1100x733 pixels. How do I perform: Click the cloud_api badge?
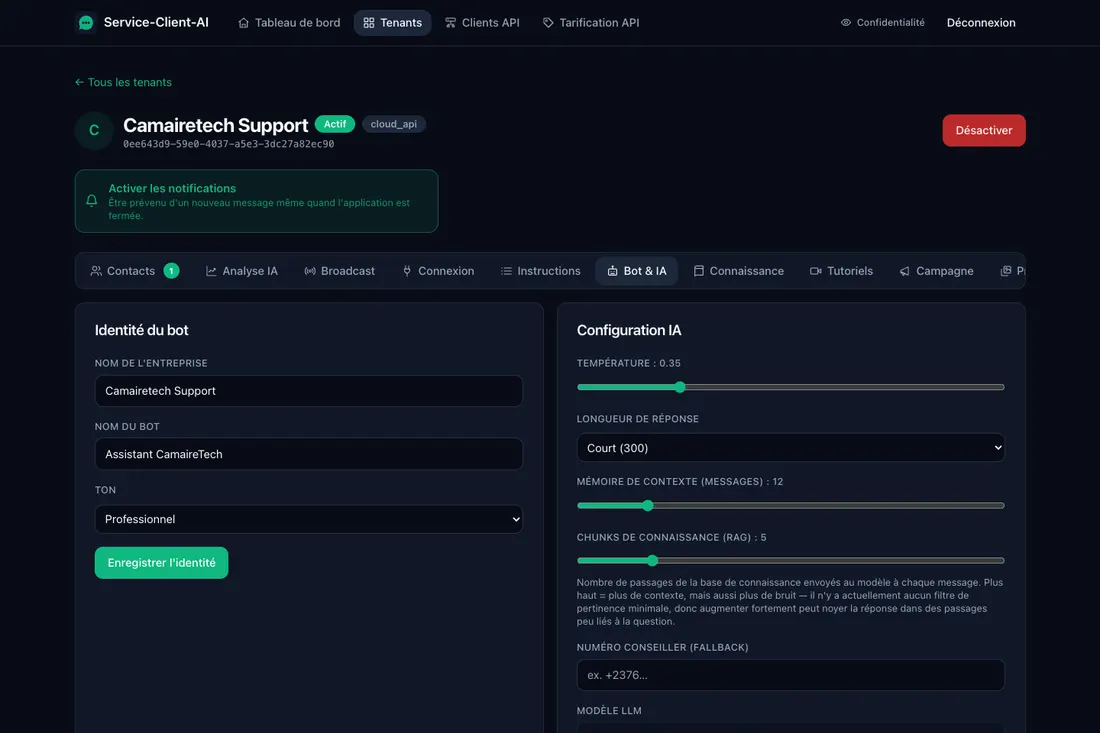tap(394, 124)
